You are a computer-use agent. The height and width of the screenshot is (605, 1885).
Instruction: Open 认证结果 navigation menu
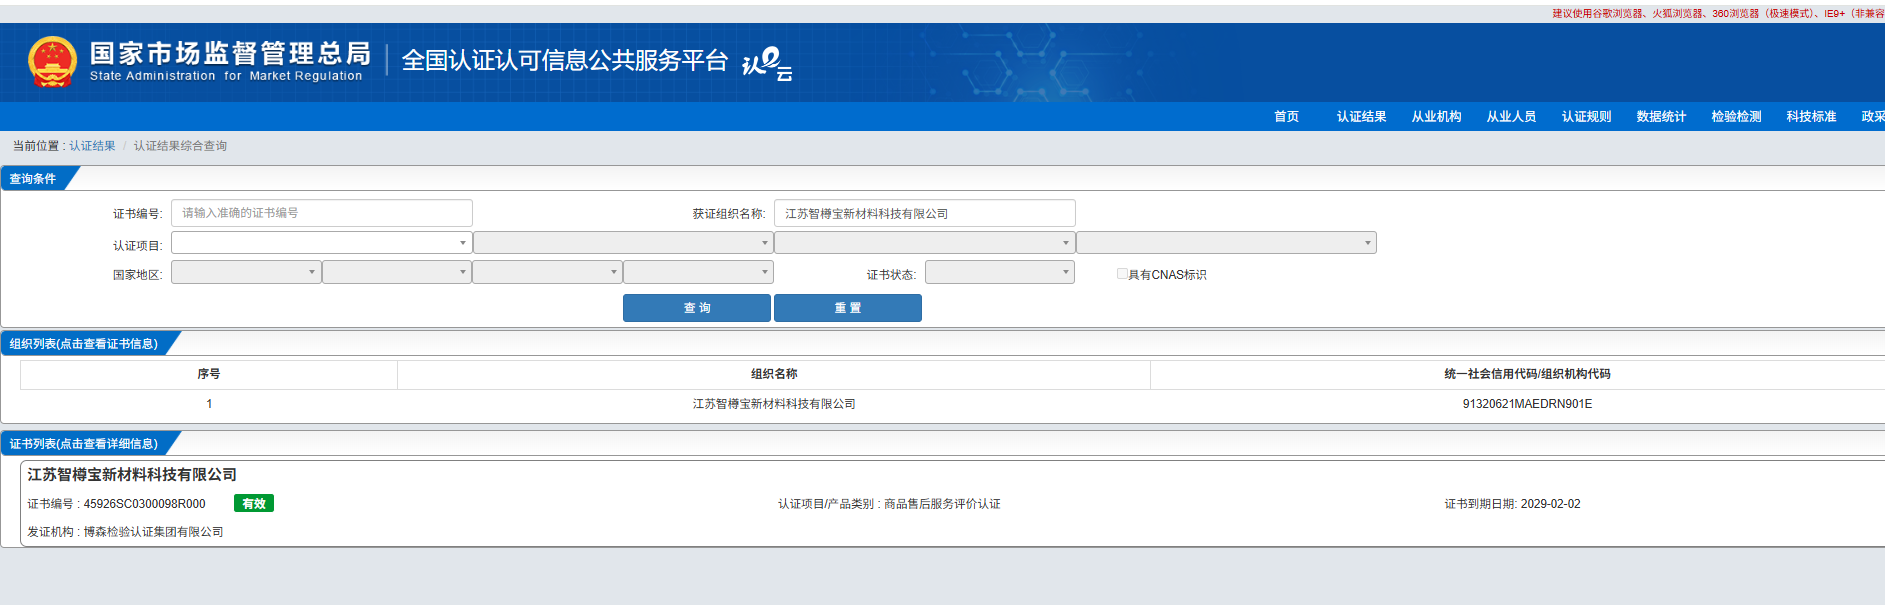1361,117
